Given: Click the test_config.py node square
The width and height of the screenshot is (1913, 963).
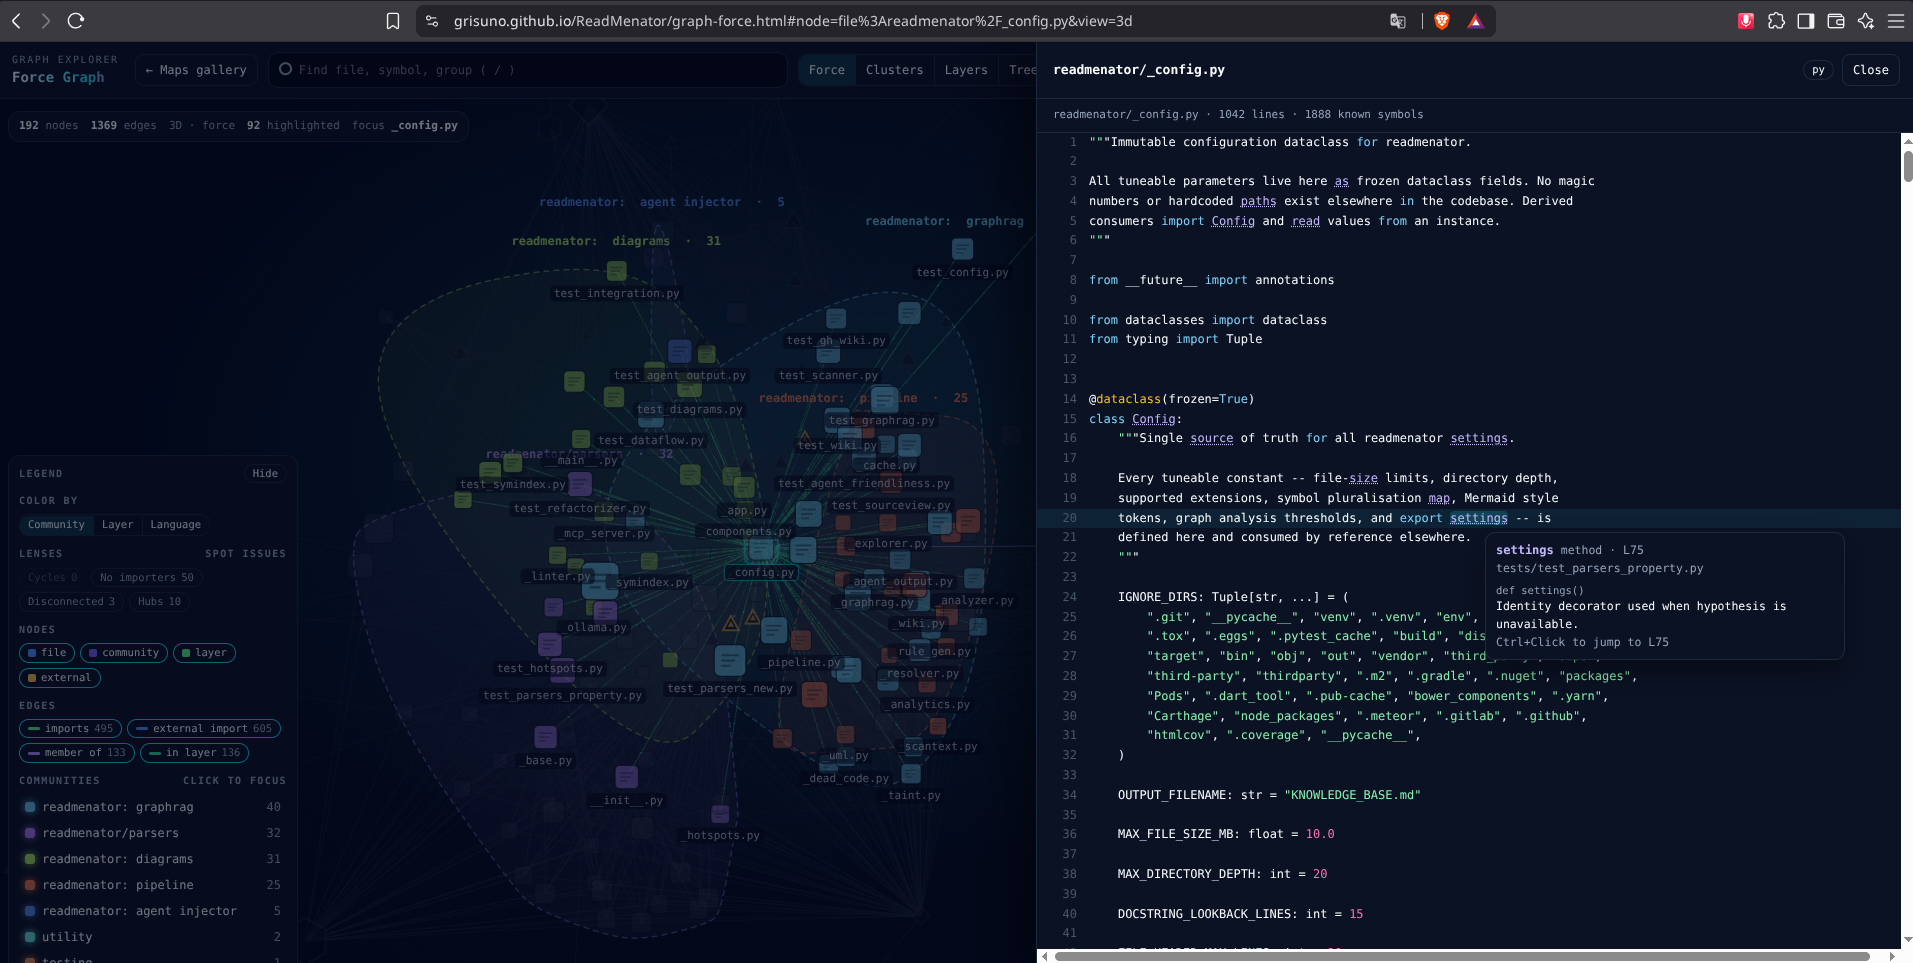Looking at the screenshot, I should (962, 249).
